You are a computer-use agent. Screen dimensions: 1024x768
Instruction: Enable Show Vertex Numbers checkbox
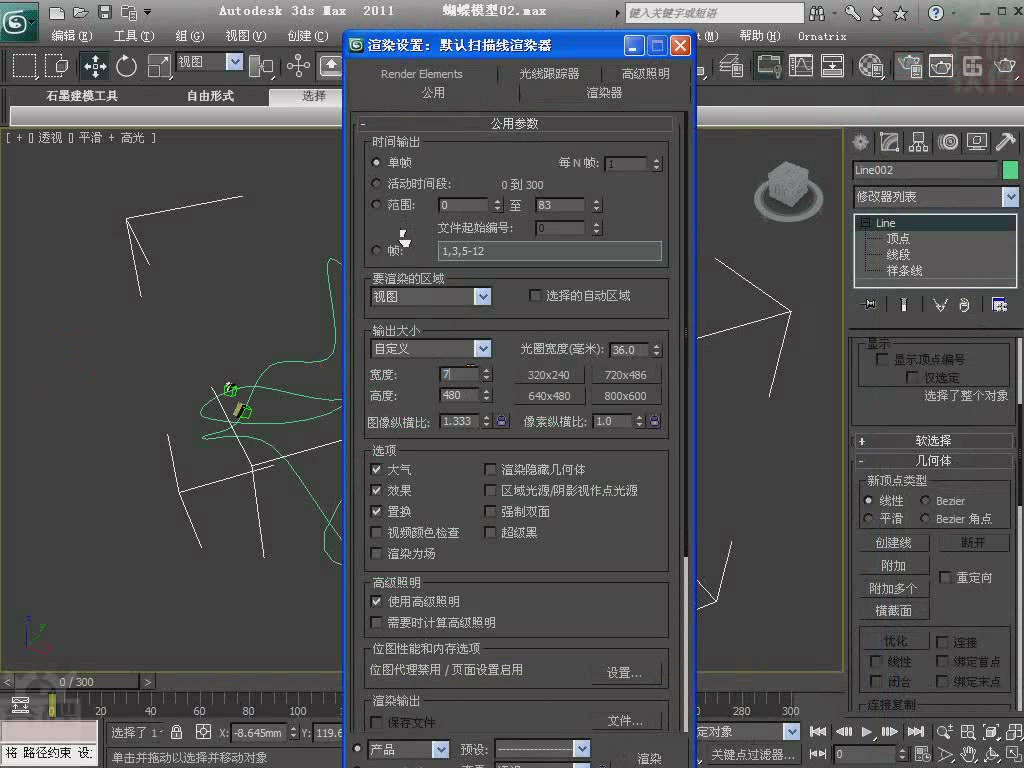882,359
